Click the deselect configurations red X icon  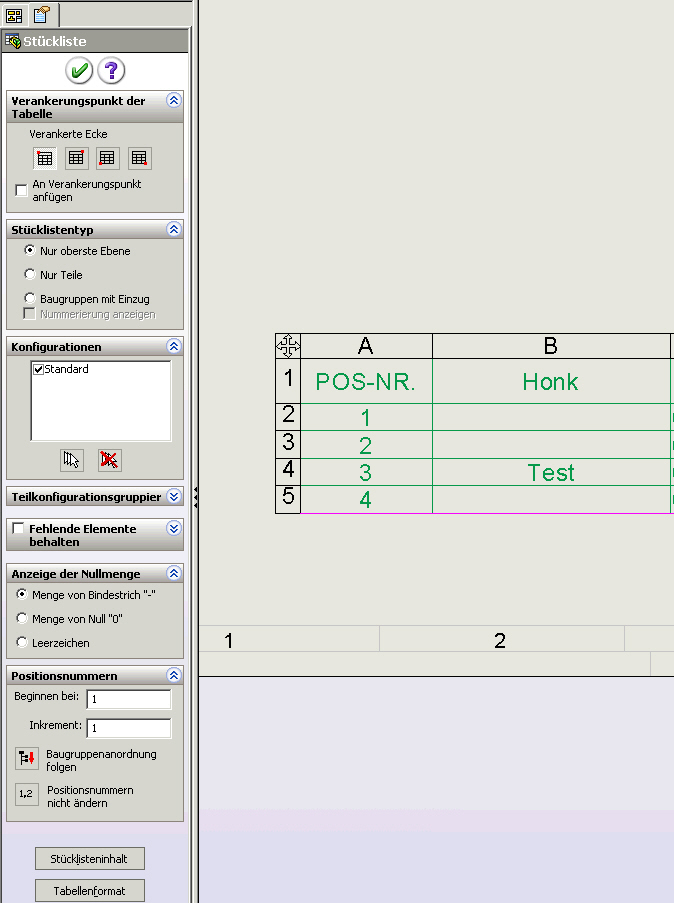(x=109, y=460)
